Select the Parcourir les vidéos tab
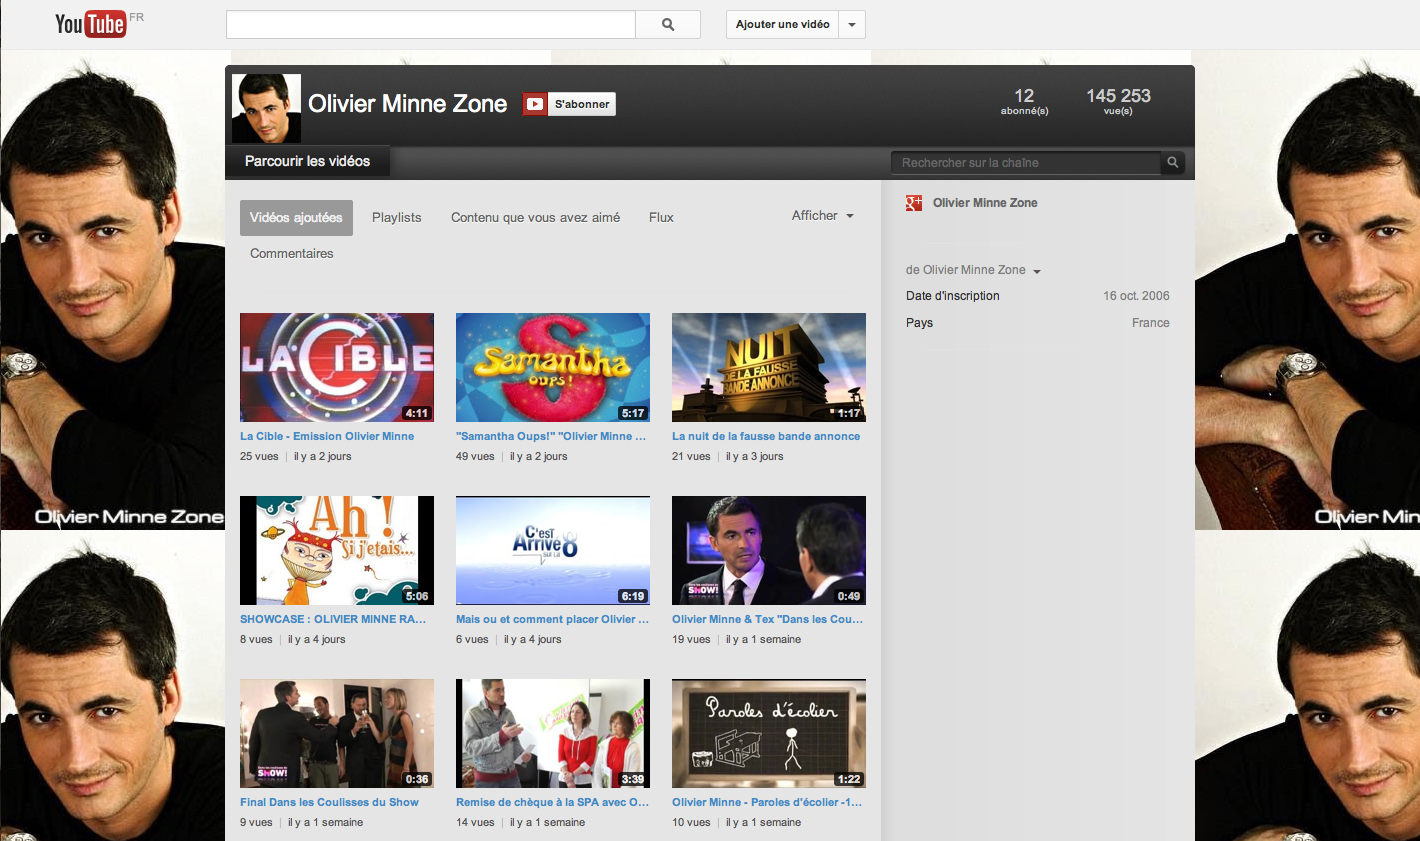1420x841 pixels. click(x=307, y=161)
